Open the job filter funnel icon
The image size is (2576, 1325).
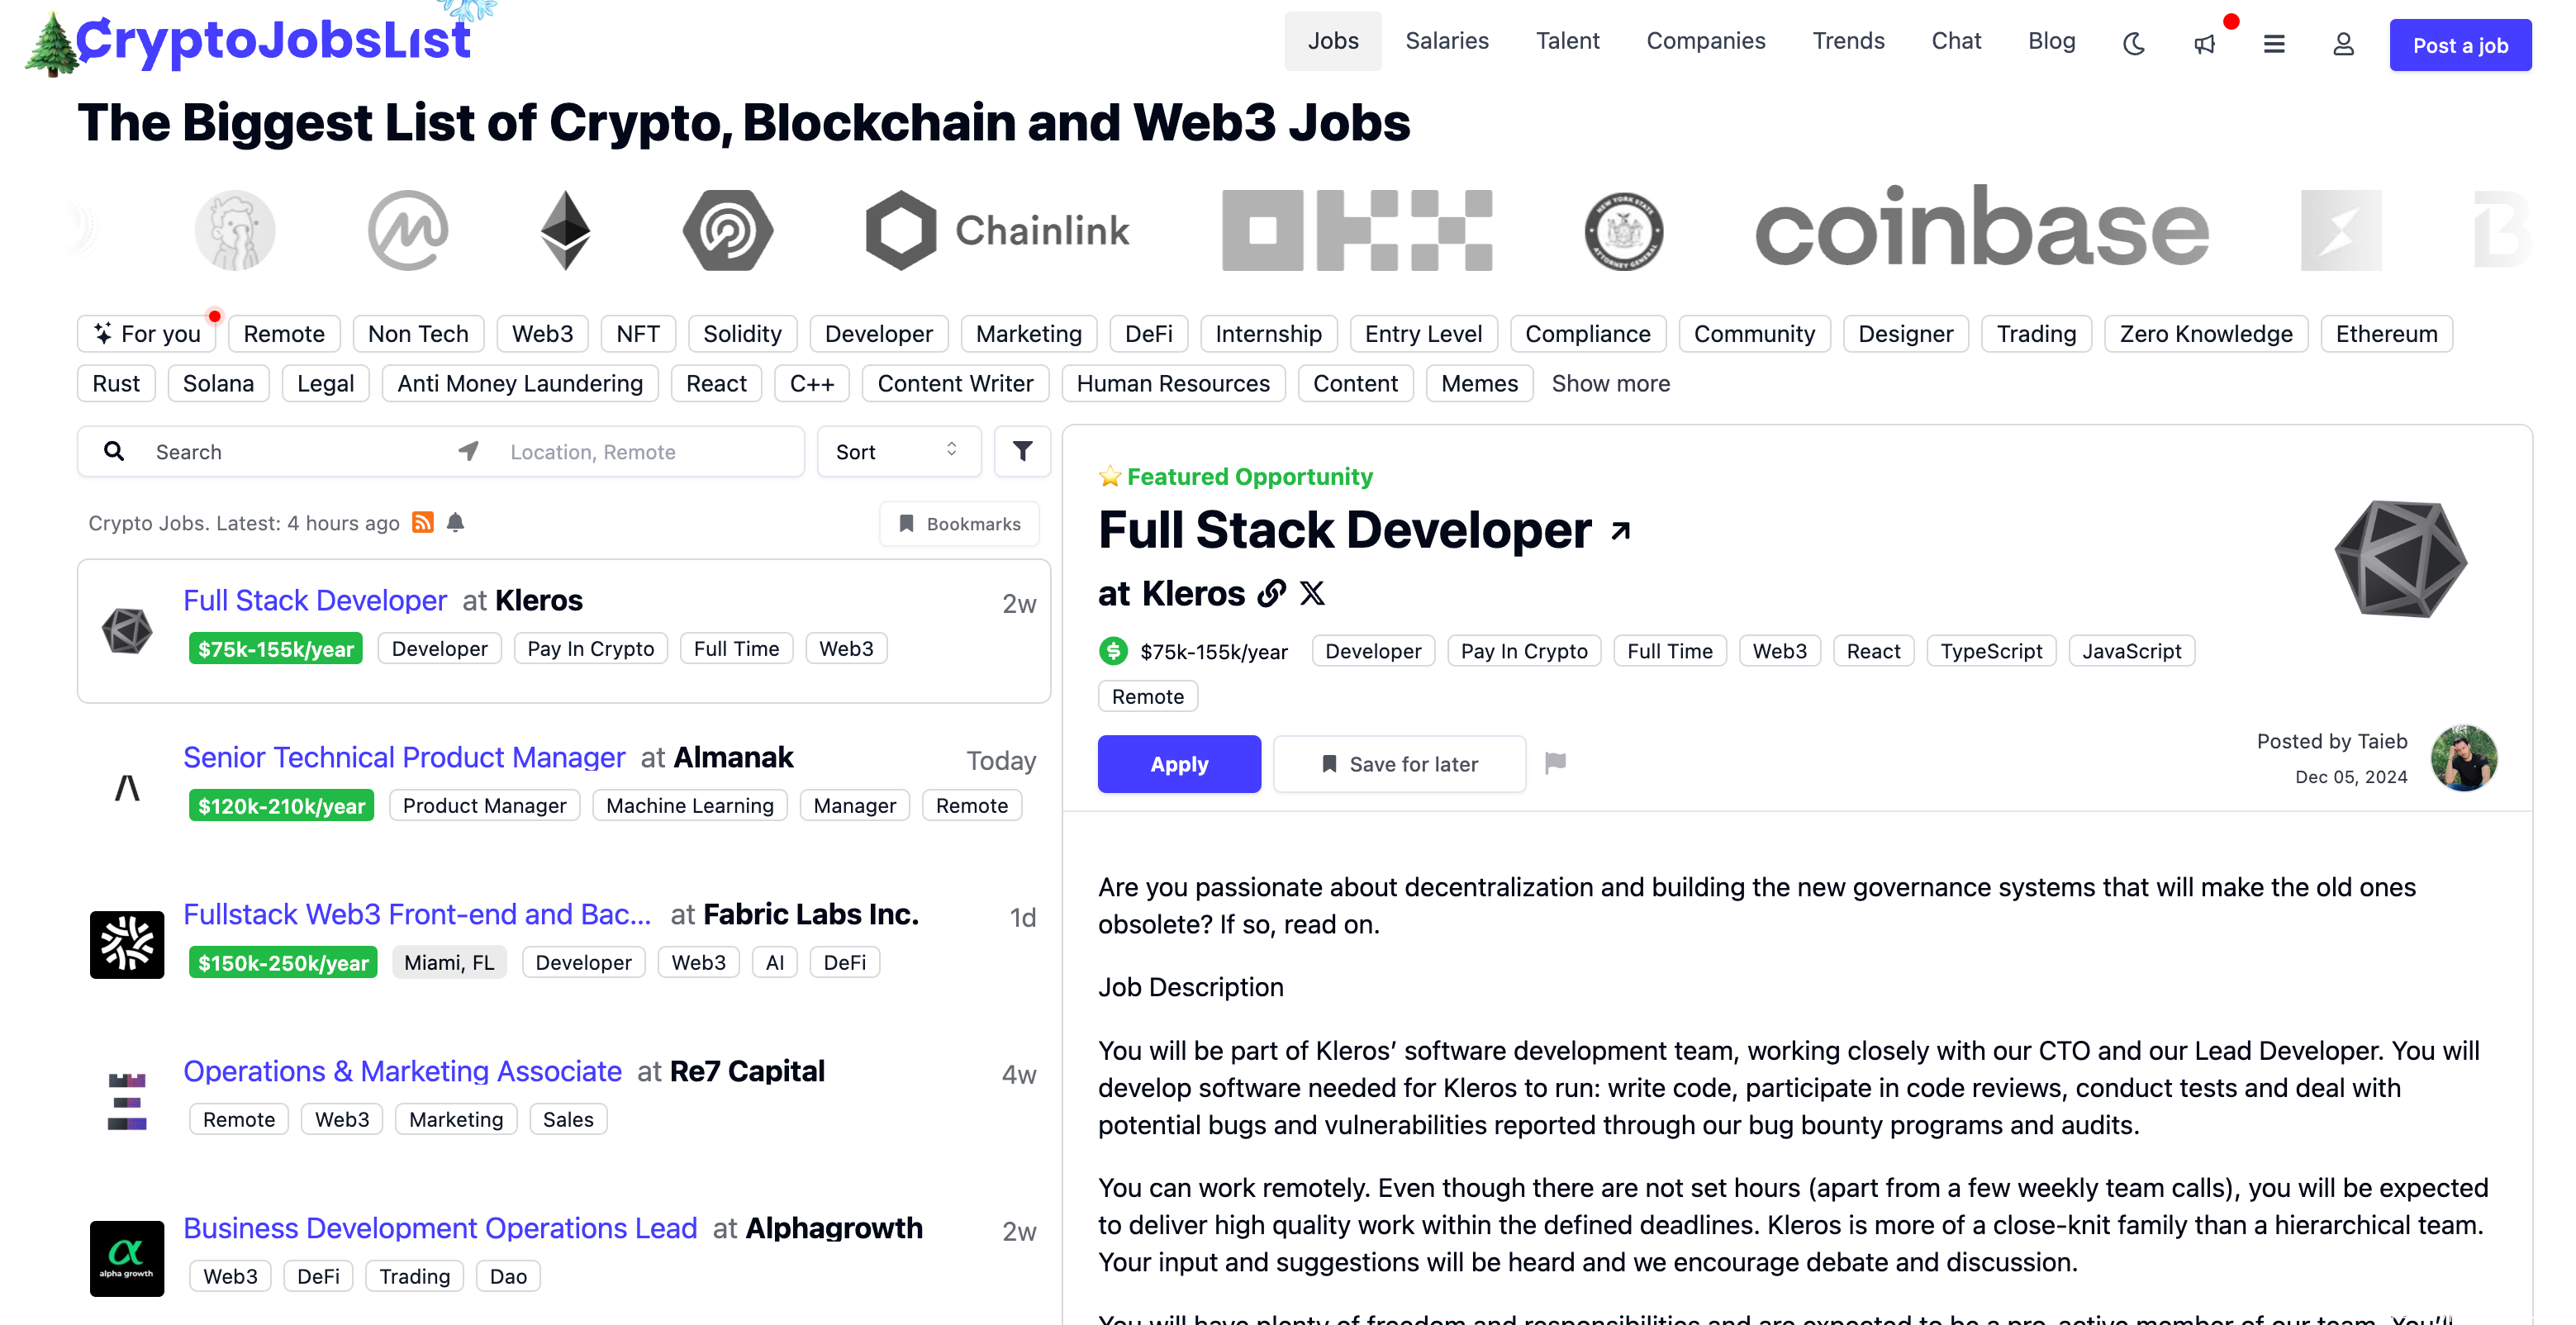(x=1022, y=452)
